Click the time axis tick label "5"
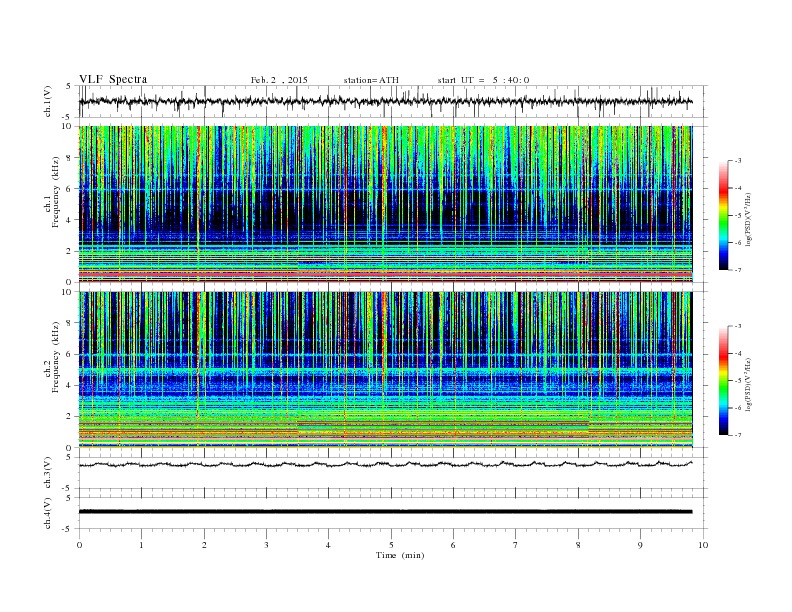 tap(391, 545)
